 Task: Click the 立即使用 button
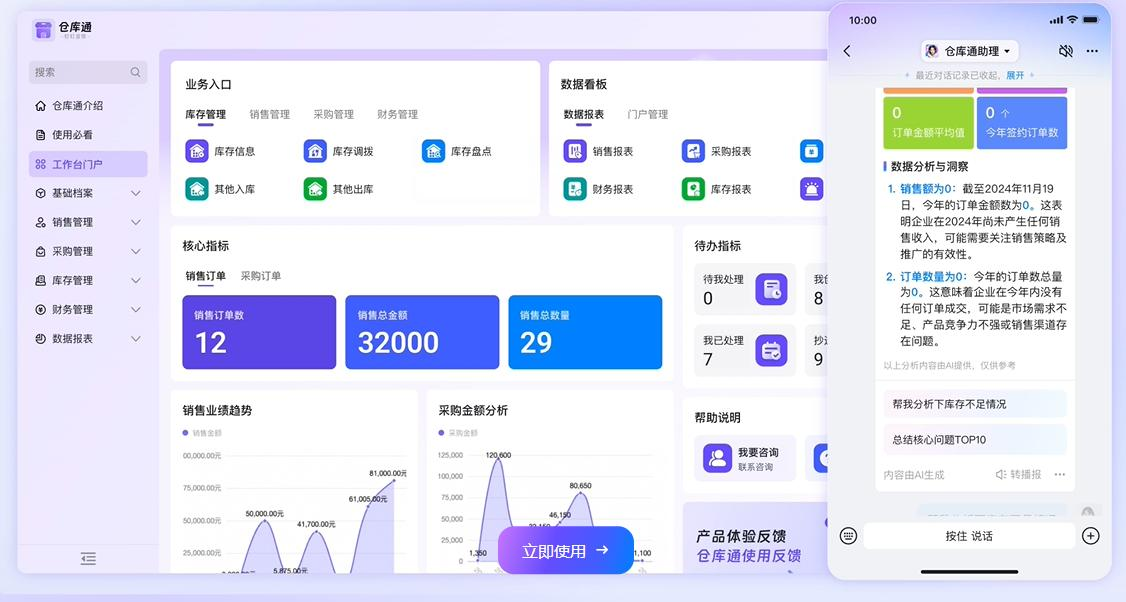coord(566,550)
